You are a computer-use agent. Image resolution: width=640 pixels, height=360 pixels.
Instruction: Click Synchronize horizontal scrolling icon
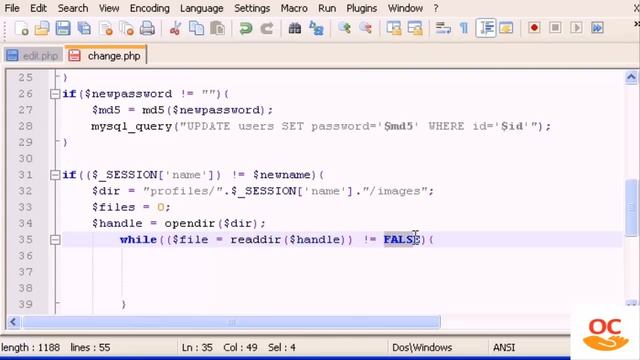415,28
